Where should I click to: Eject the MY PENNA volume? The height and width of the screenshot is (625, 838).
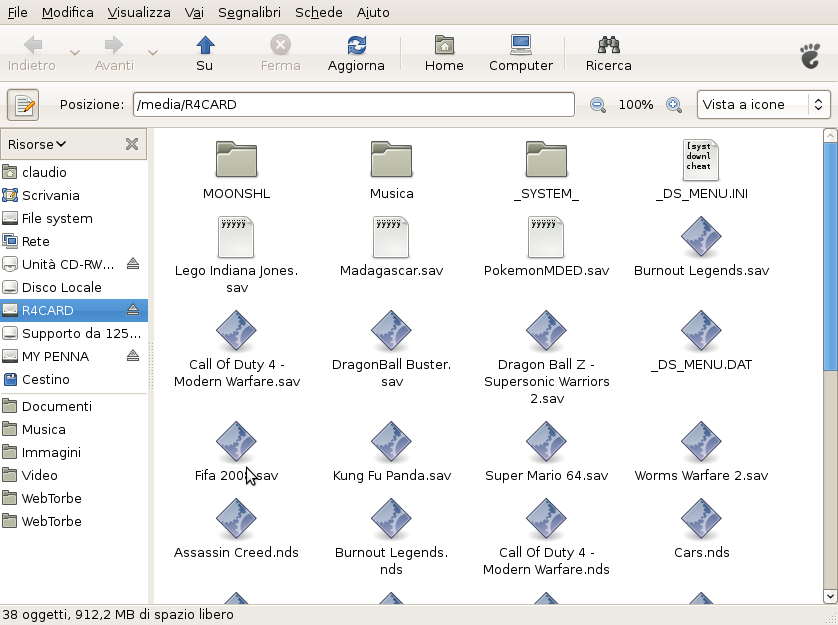(x=133, y=356)
